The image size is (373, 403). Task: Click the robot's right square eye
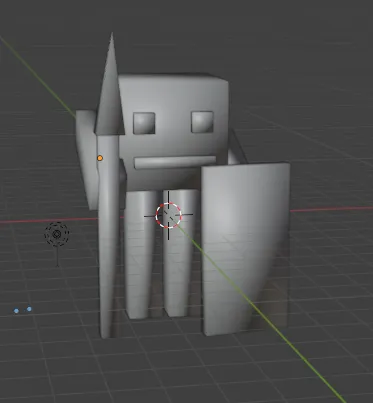pyautogui.click(x=202, y=122)
